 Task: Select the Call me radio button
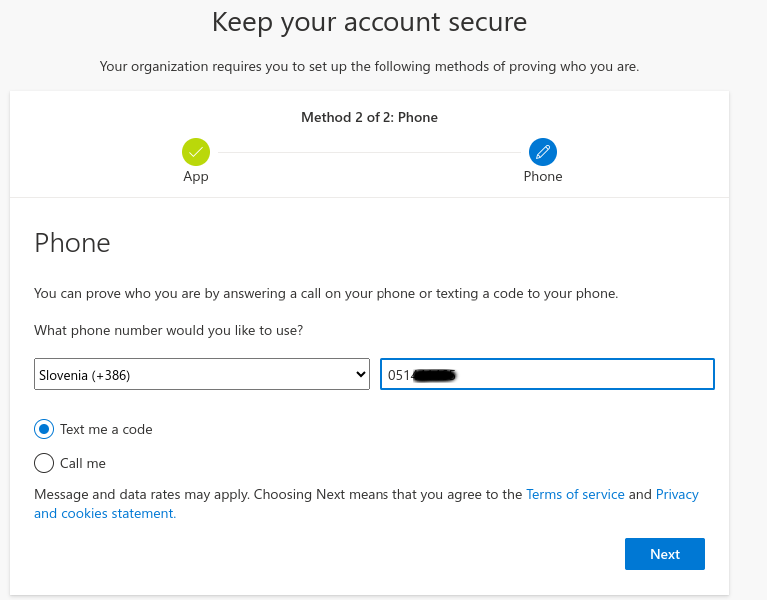pos(44,463)
